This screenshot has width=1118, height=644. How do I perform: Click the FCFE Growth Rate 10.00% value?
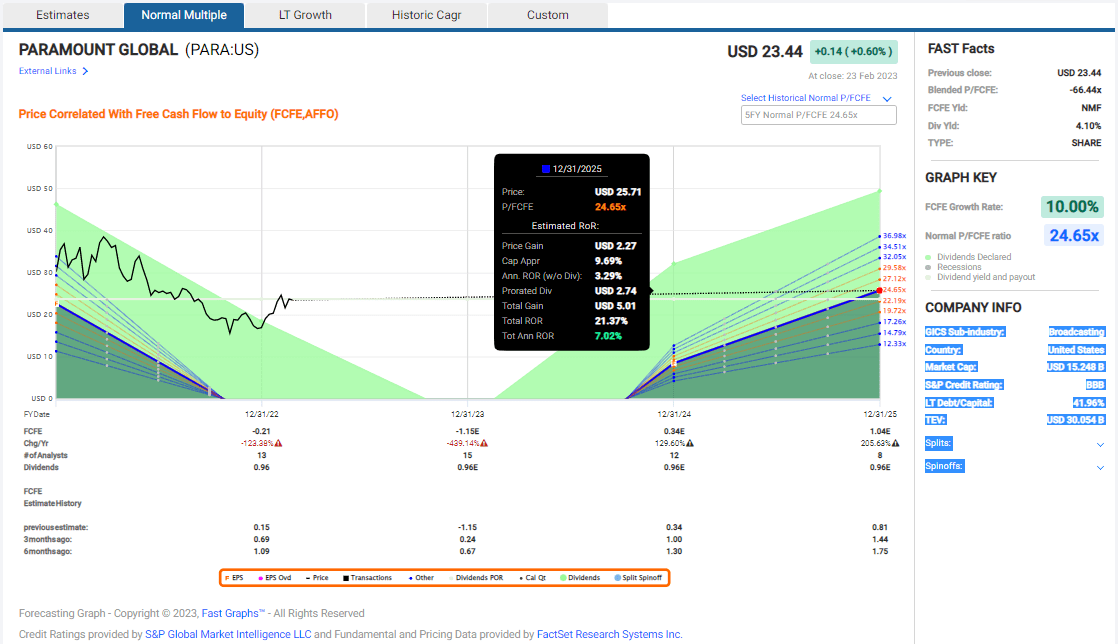(1072, 207)
